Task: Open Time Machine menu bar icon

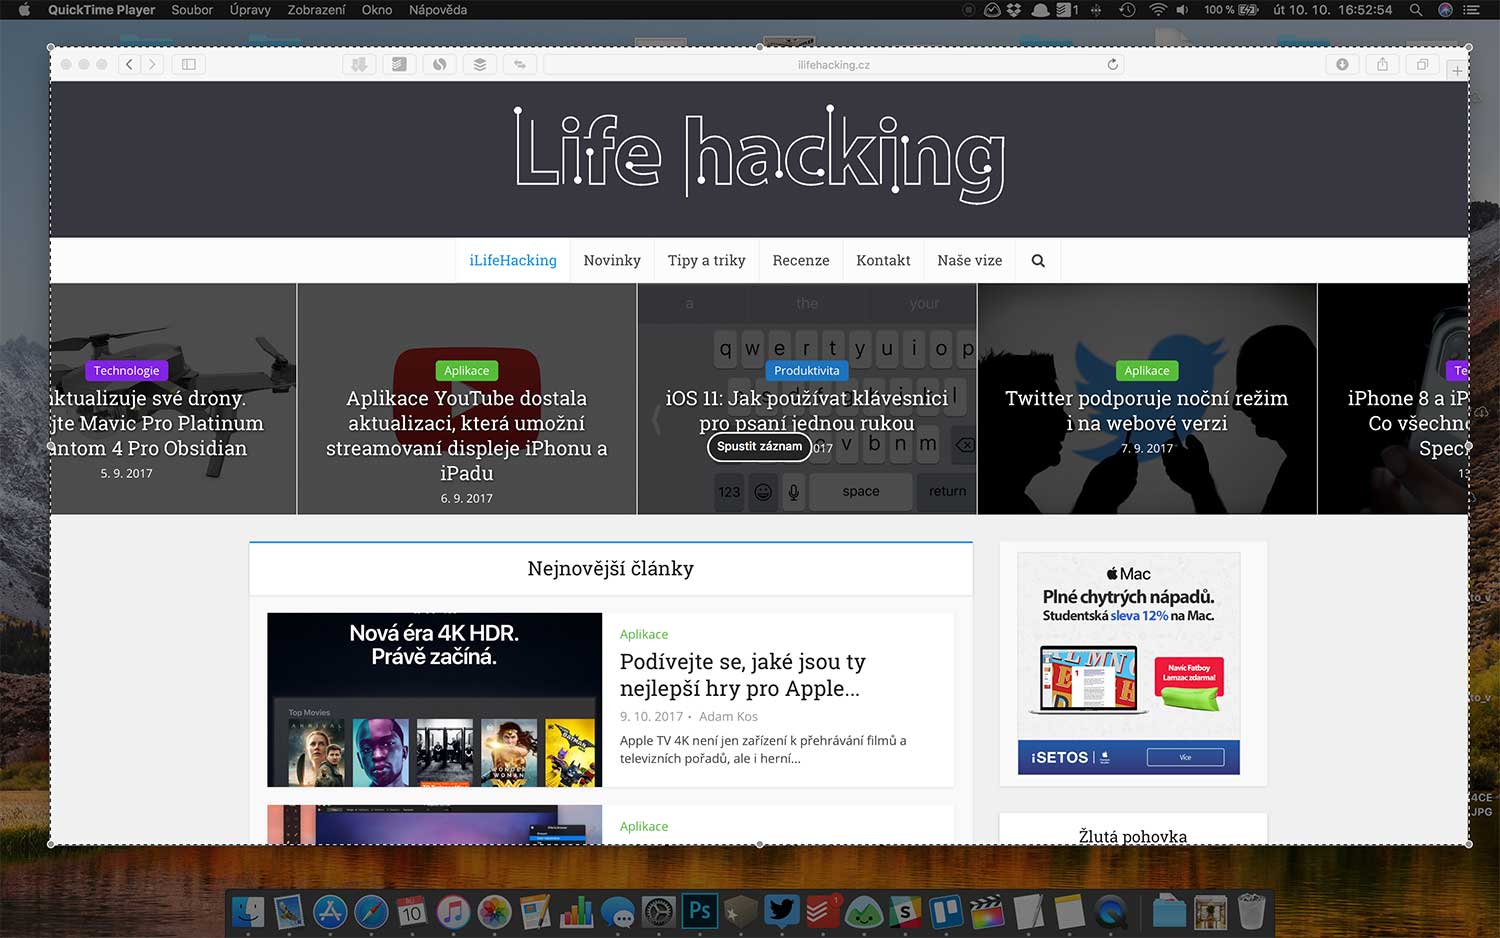Action: click(x=1127, y=10)
